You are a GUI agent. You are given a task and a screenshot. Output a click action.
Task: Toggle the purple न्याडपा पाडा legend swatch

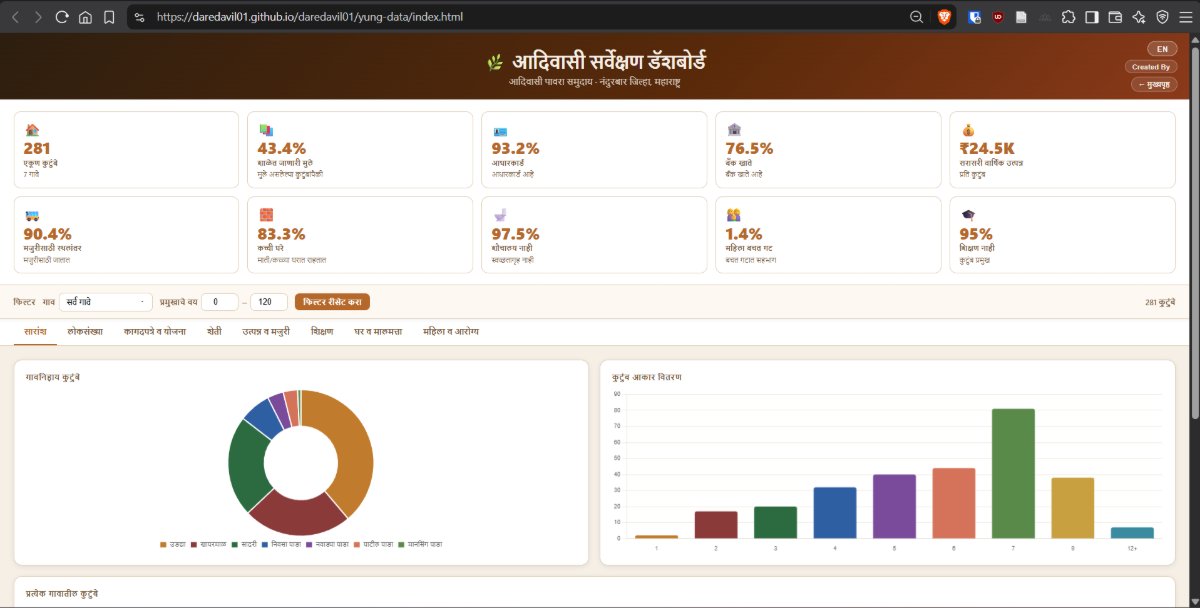point(310,544)
